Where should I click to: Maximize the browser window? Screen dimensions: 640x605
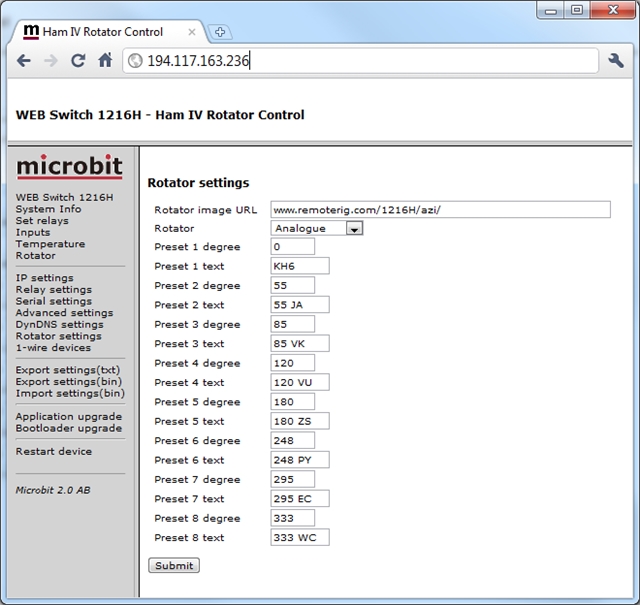(577, 10)
